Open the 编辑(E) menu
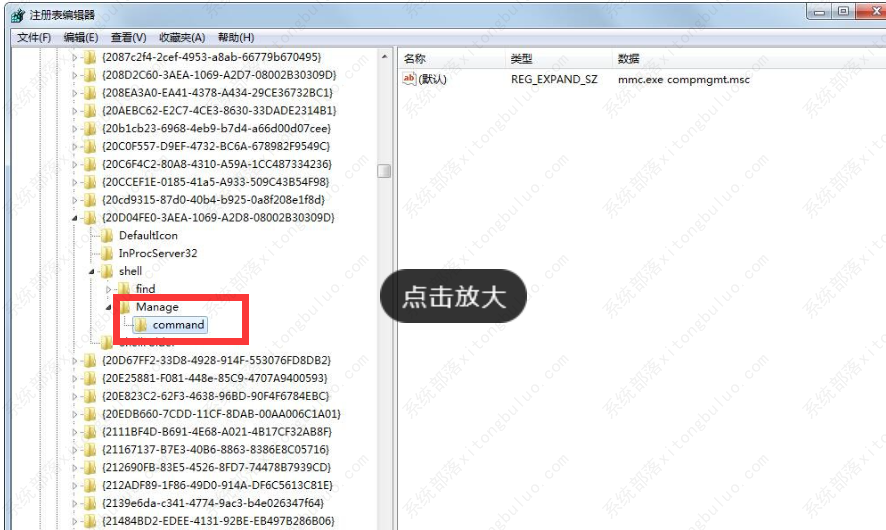Image resolution: width=886 pixels, height=530 pixels. 81,37
